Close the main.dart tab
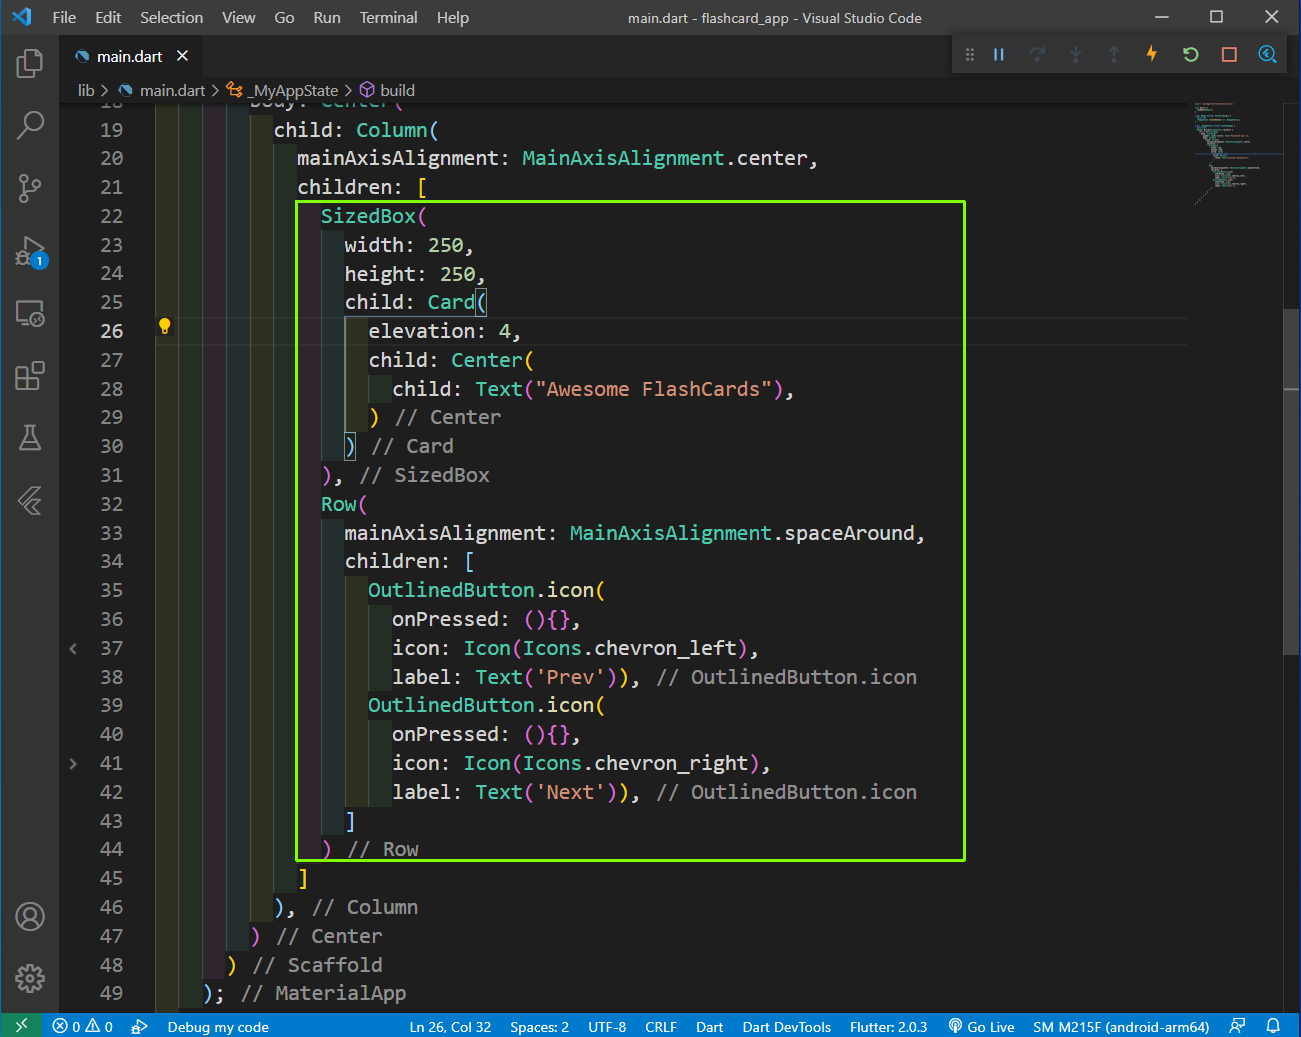The width and height of the screenshot is (1301, 1037). 182,56
